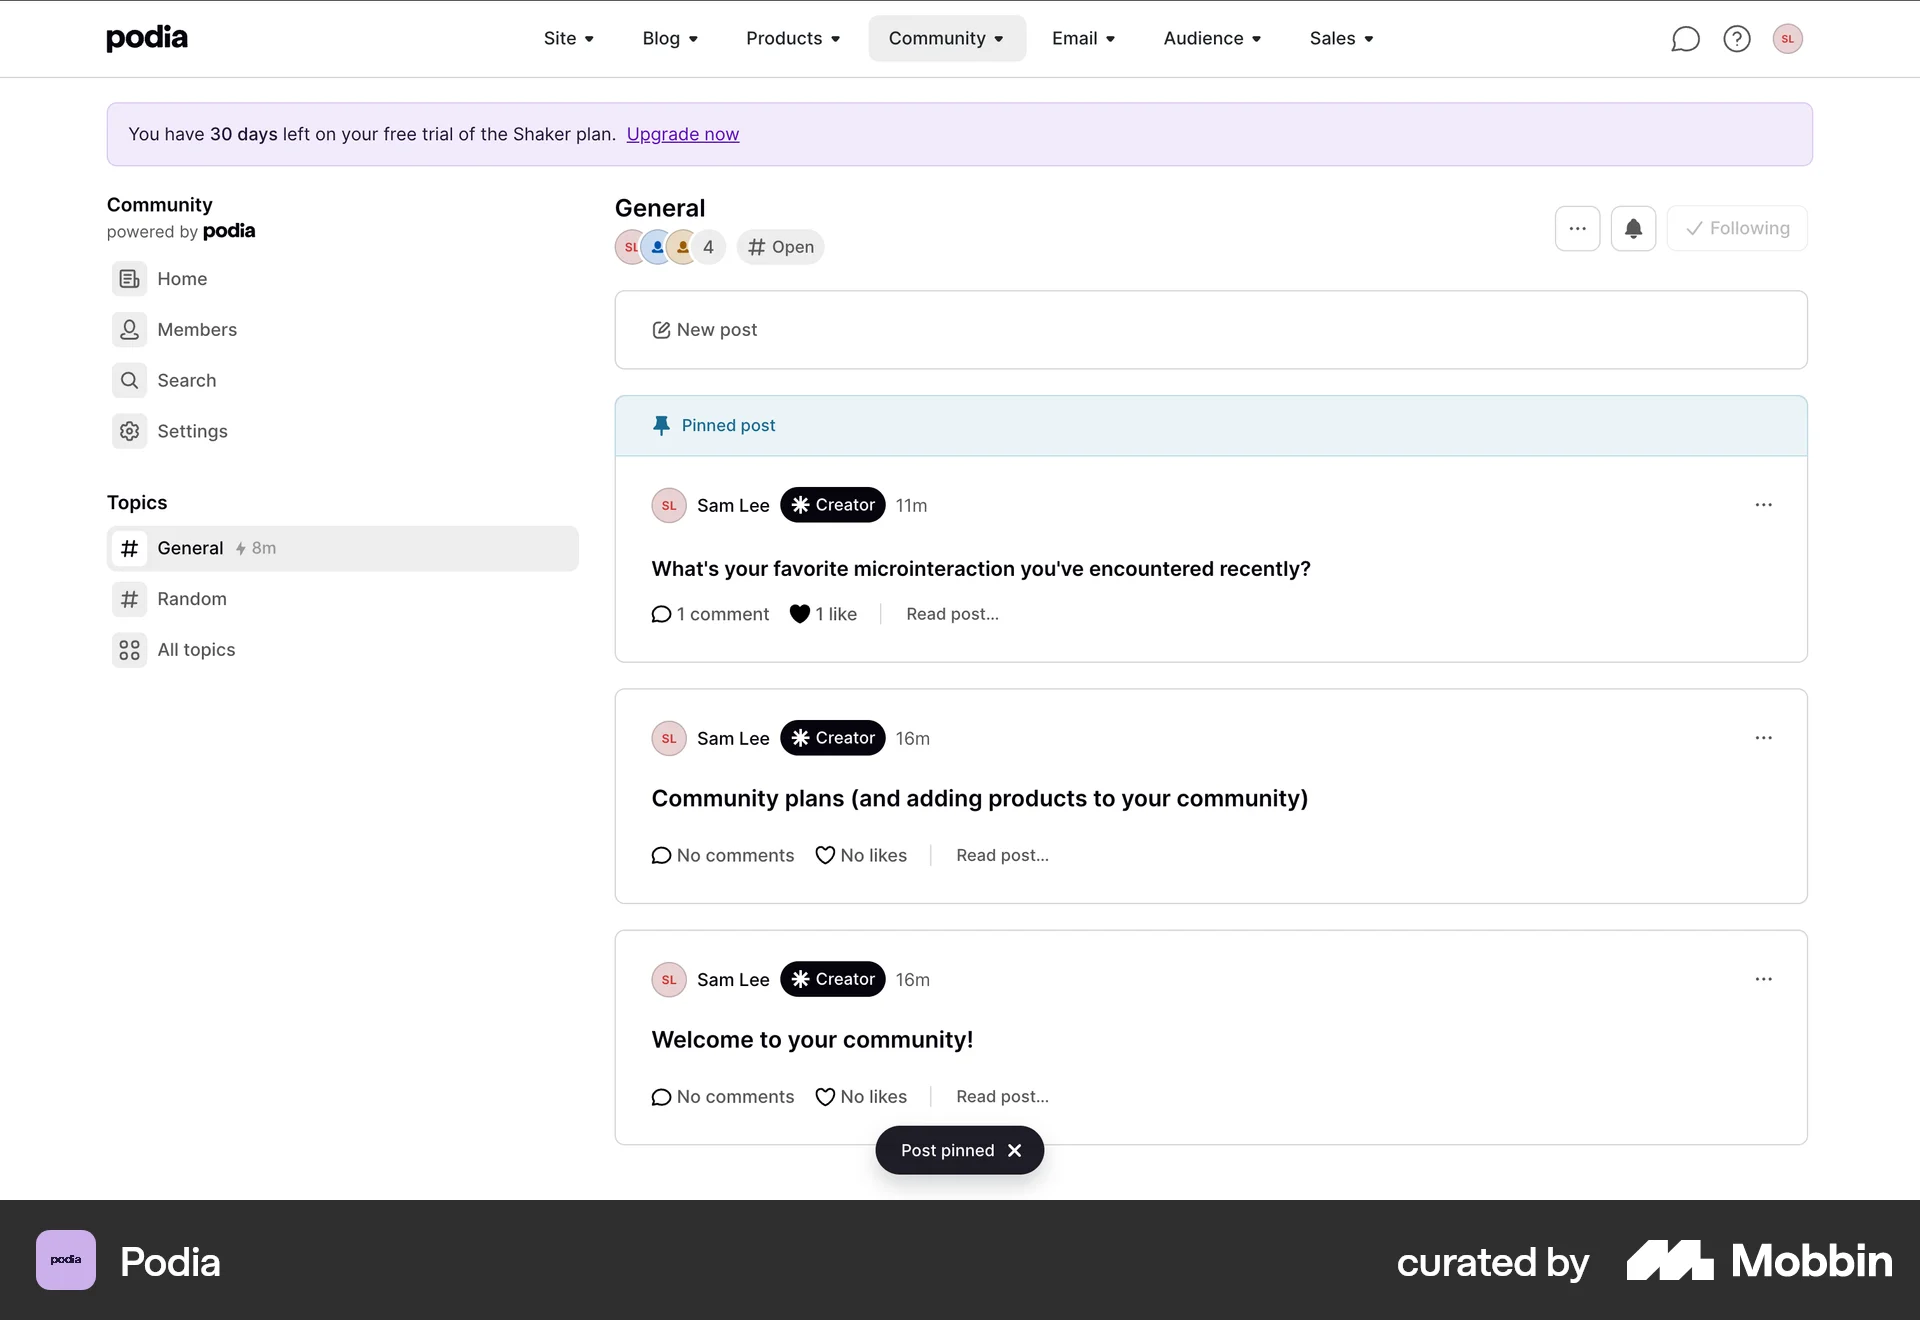Viewport: 1920px width, 1320px height.
Task: Click the Upgrade now link
Action: [x=682, y=133]
